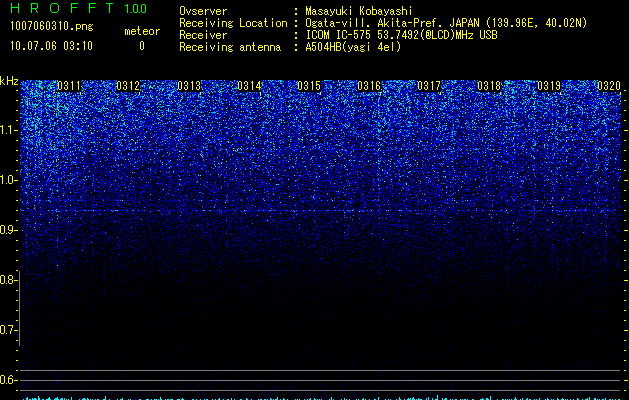This screenshot has width=629, height=400.
Task: Click the 0311 time marker
Action: point(69,86)
